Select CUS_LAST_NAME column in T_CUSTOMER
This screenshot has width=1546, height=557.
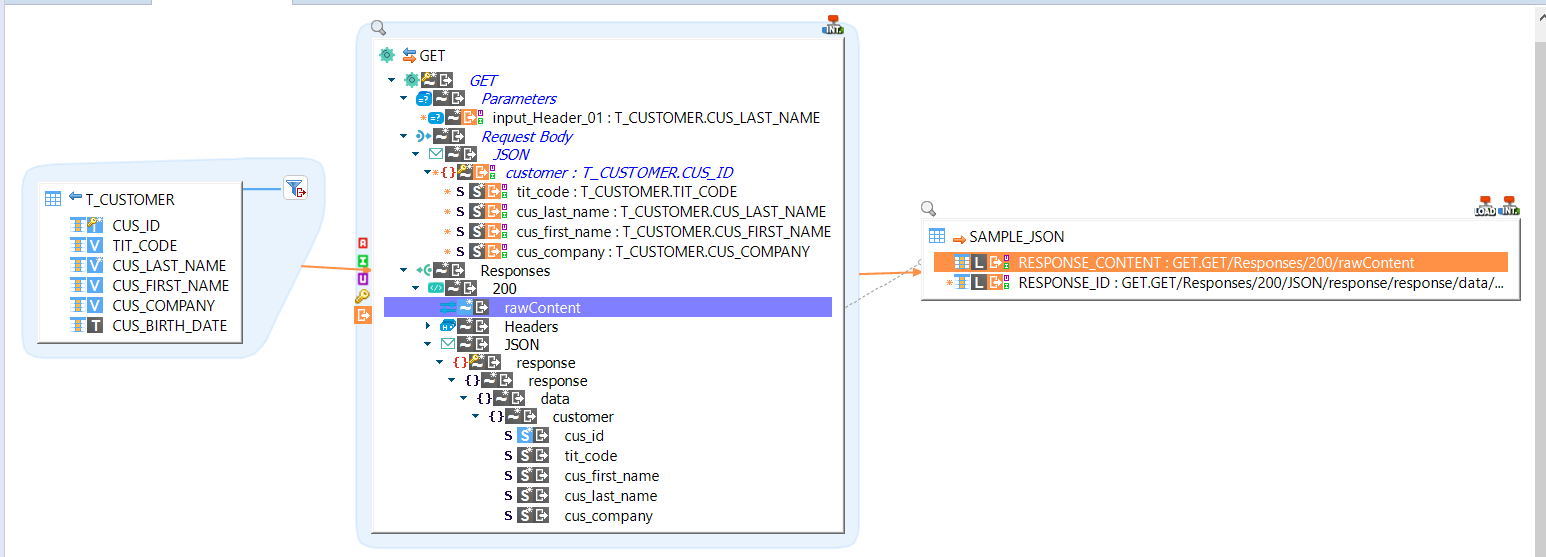(169, 265)
